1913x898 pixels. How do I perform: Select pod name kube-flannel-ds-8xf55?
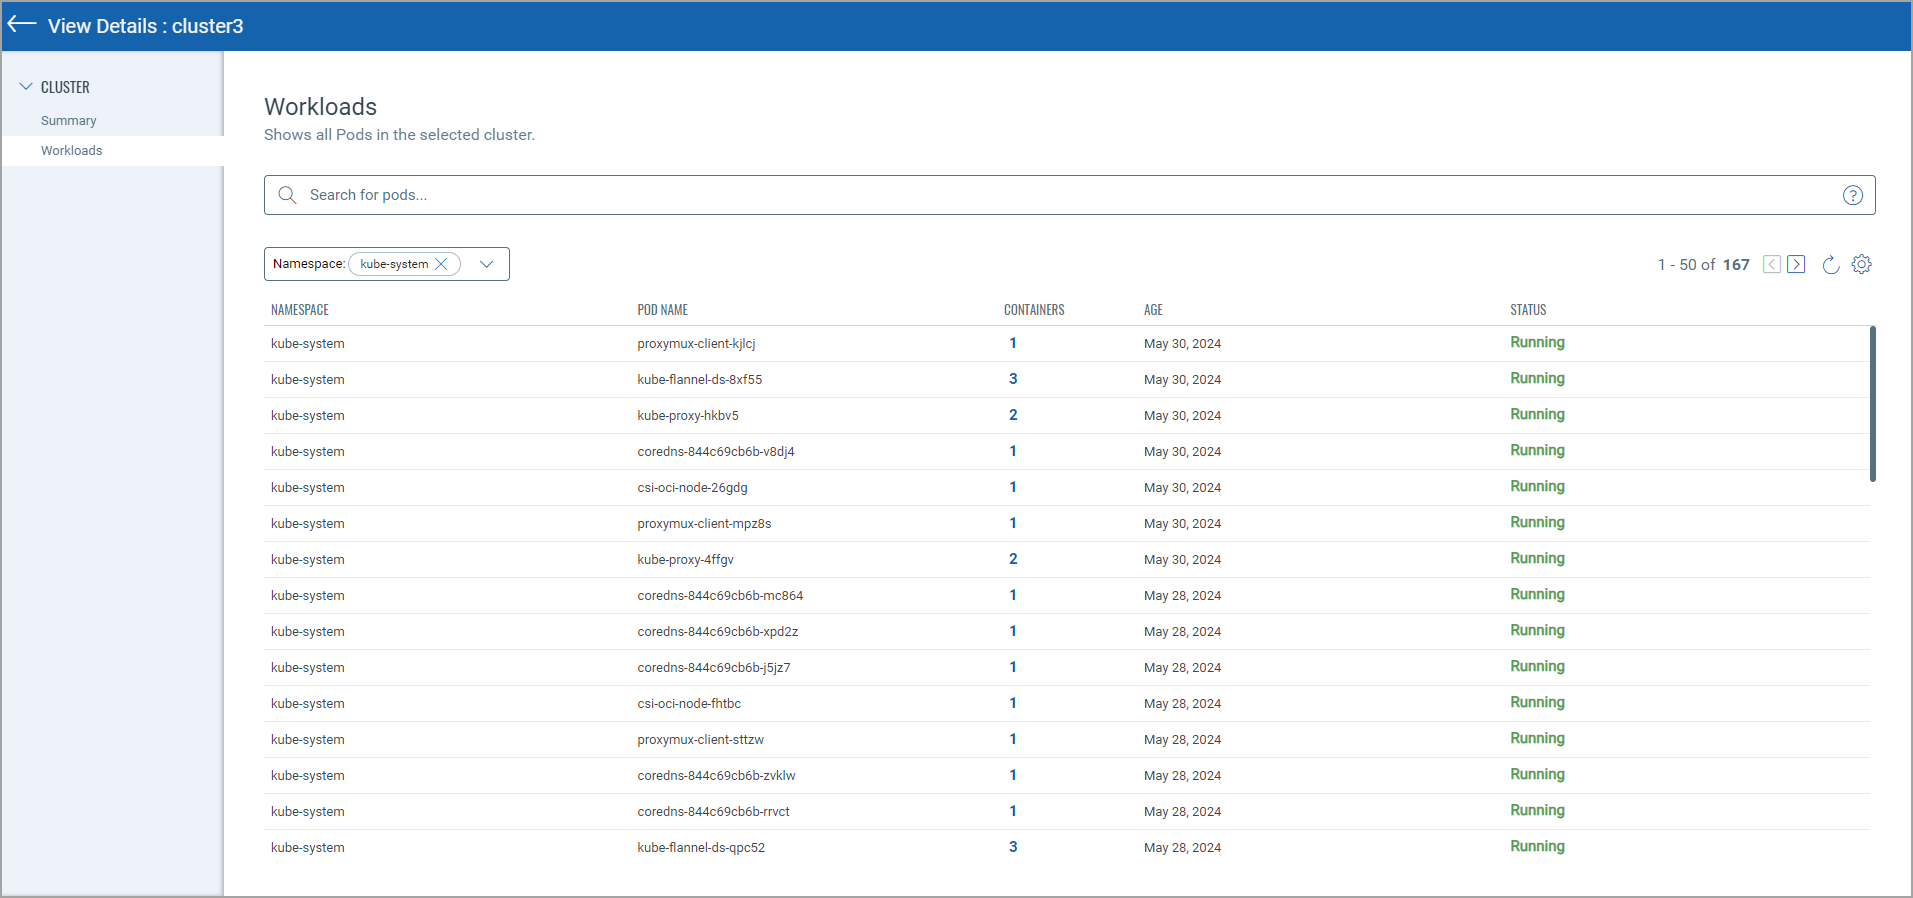point(700,380)
